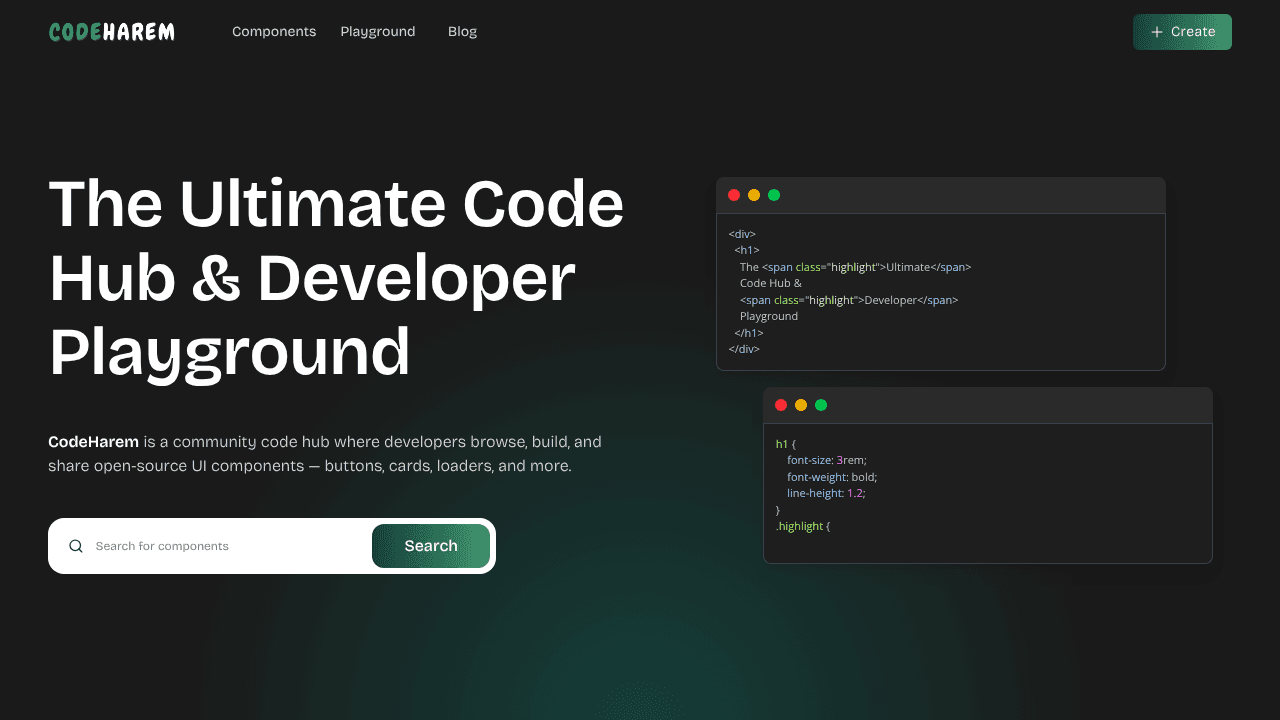Click the main hero heading text
Viewport: 1280px width, 720px height.
coord(336,278)
